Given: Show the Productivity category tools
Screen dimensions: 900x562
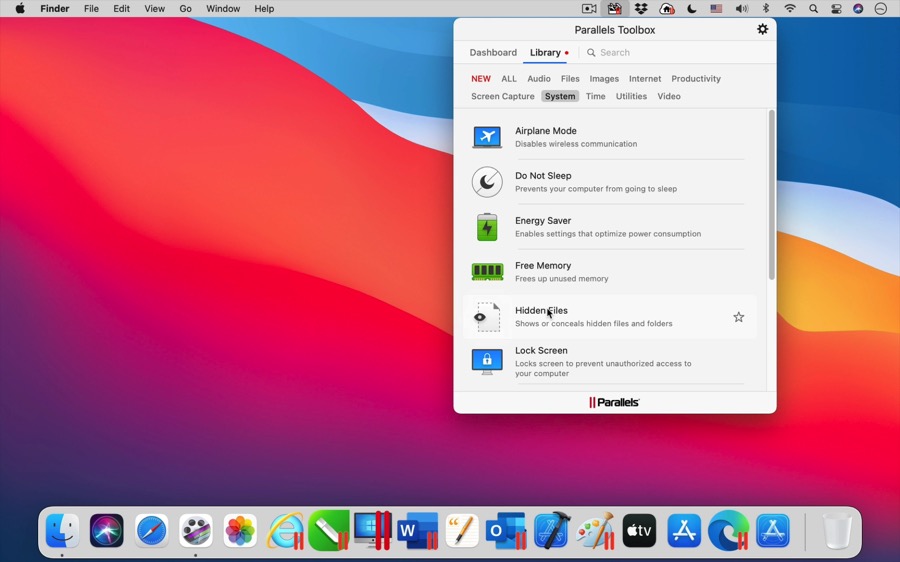Looking at the screenshot, I should pyautogui.click(x=696, y=79).
